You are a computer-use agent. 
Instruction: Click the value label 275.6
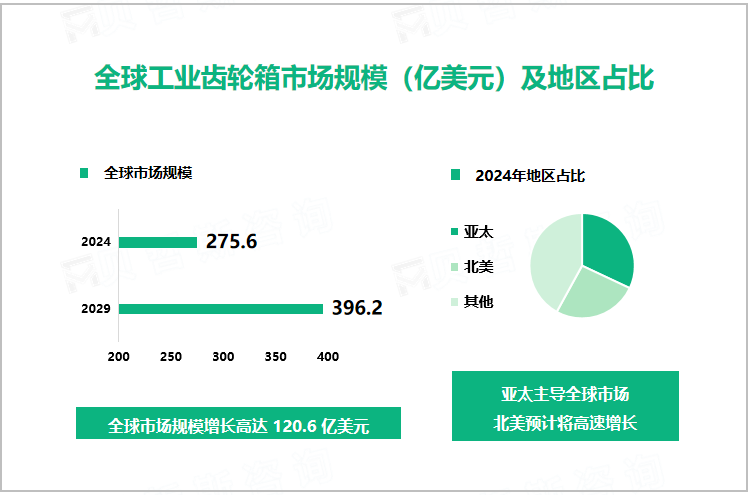pos(231,241)
